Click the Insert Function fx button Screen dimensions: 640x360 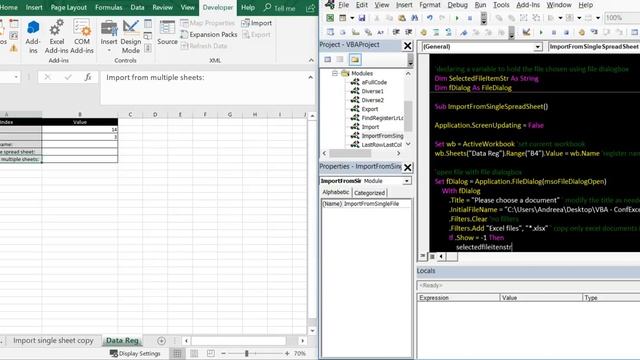tap(88, 77)
